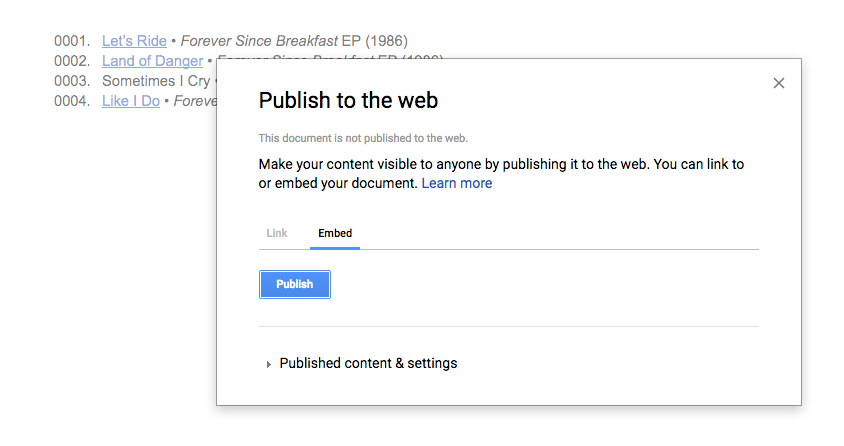
Task: Click the Sometimes I Cry text
Action: 156,81
